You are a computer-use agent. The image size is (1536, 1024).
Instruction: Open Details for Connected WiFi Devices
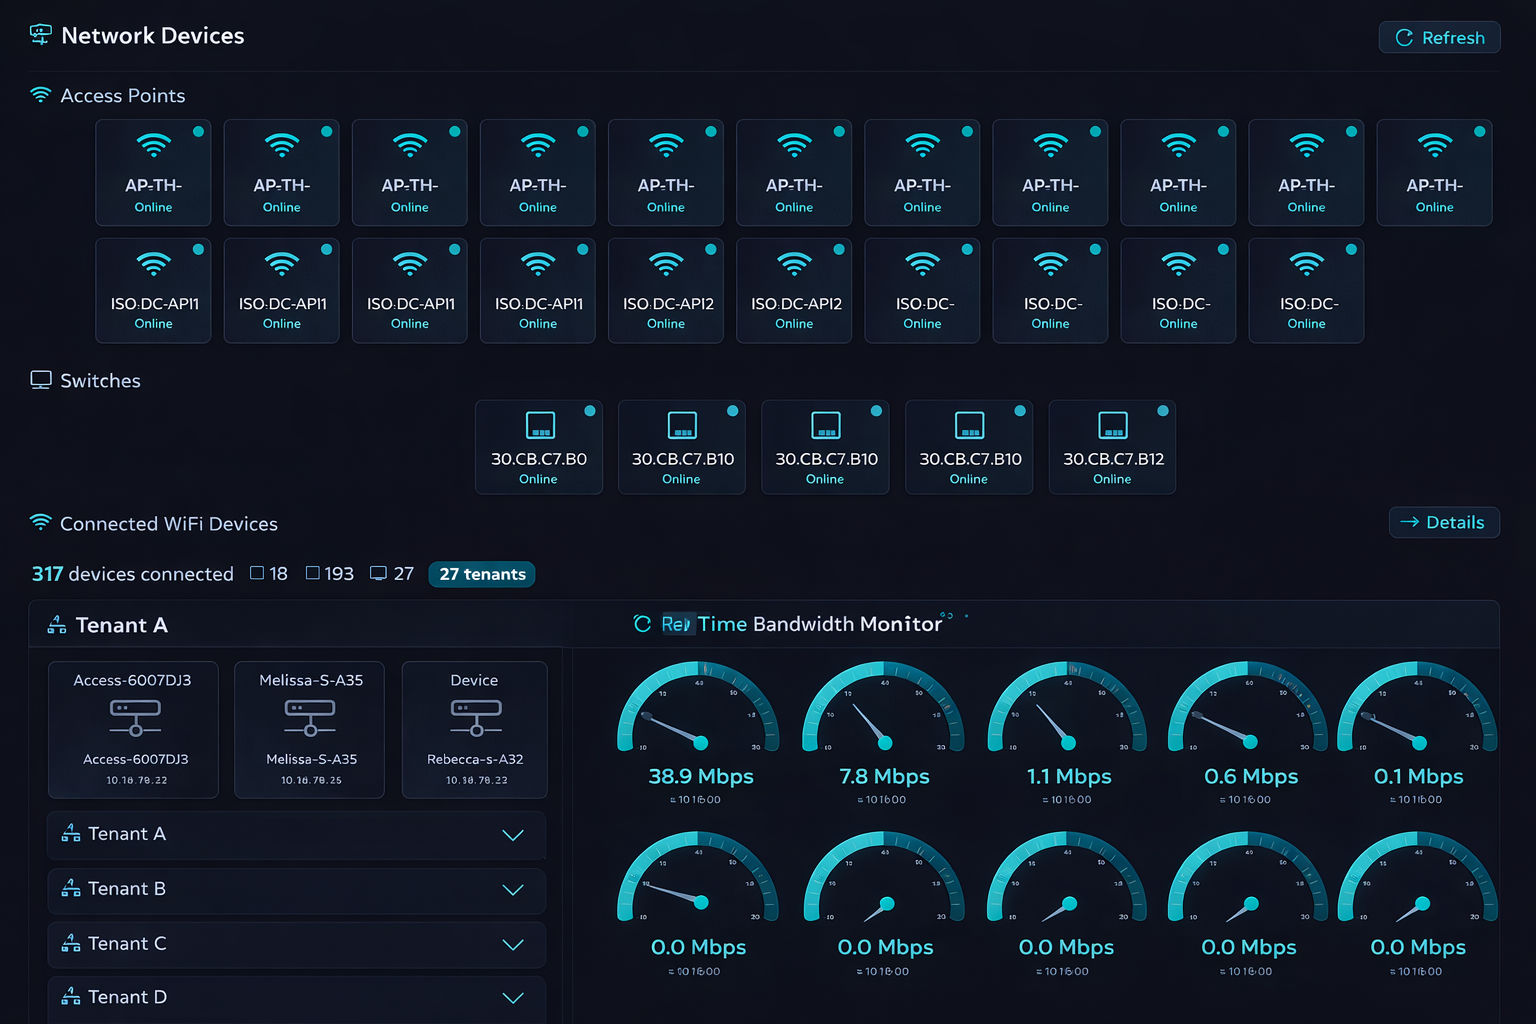1443,522
